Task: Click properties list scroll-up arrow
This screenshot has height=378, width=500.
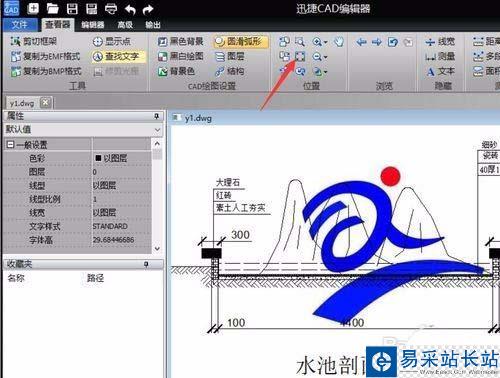Action: point(157,144)
